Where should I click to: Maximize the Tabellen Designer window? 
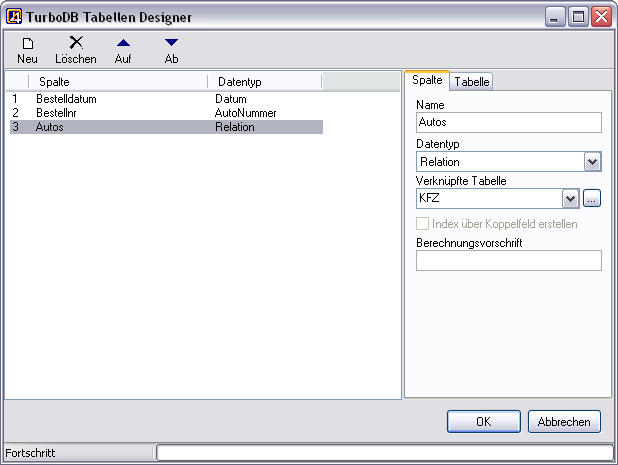tap(578, 17)
